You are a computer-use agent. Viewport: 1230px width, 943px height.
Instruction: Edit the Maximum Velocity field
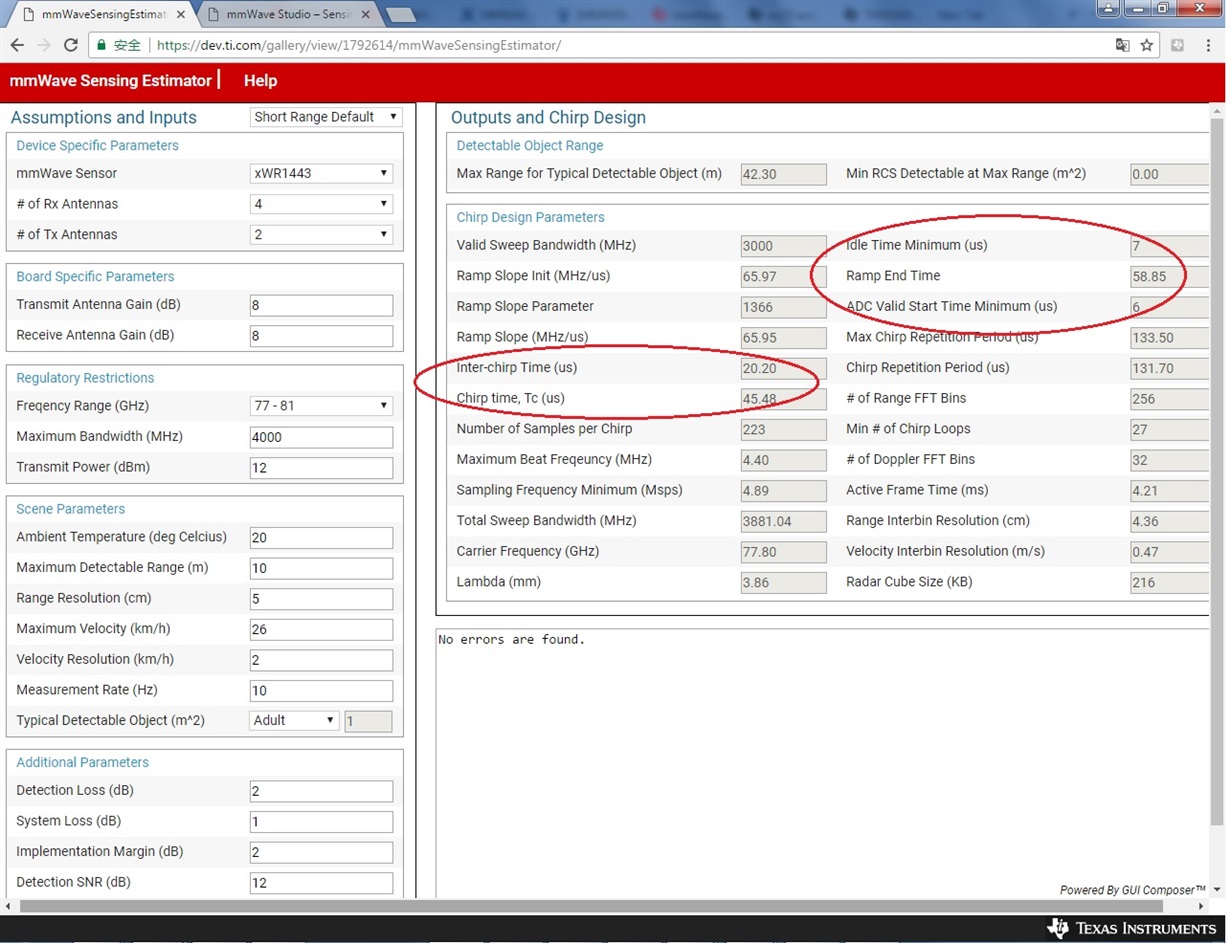pyautogui.click(x=321, y=630)
